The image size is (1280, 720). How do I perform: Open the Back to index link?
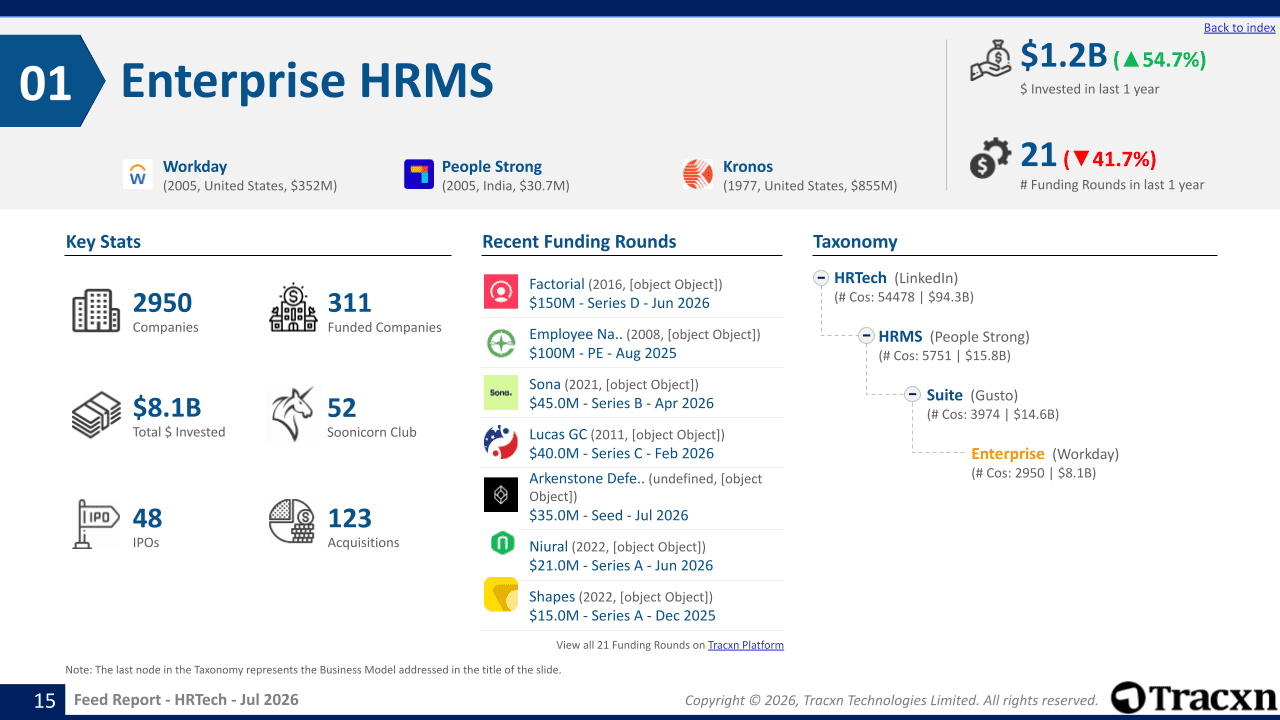pos(1240,28)
